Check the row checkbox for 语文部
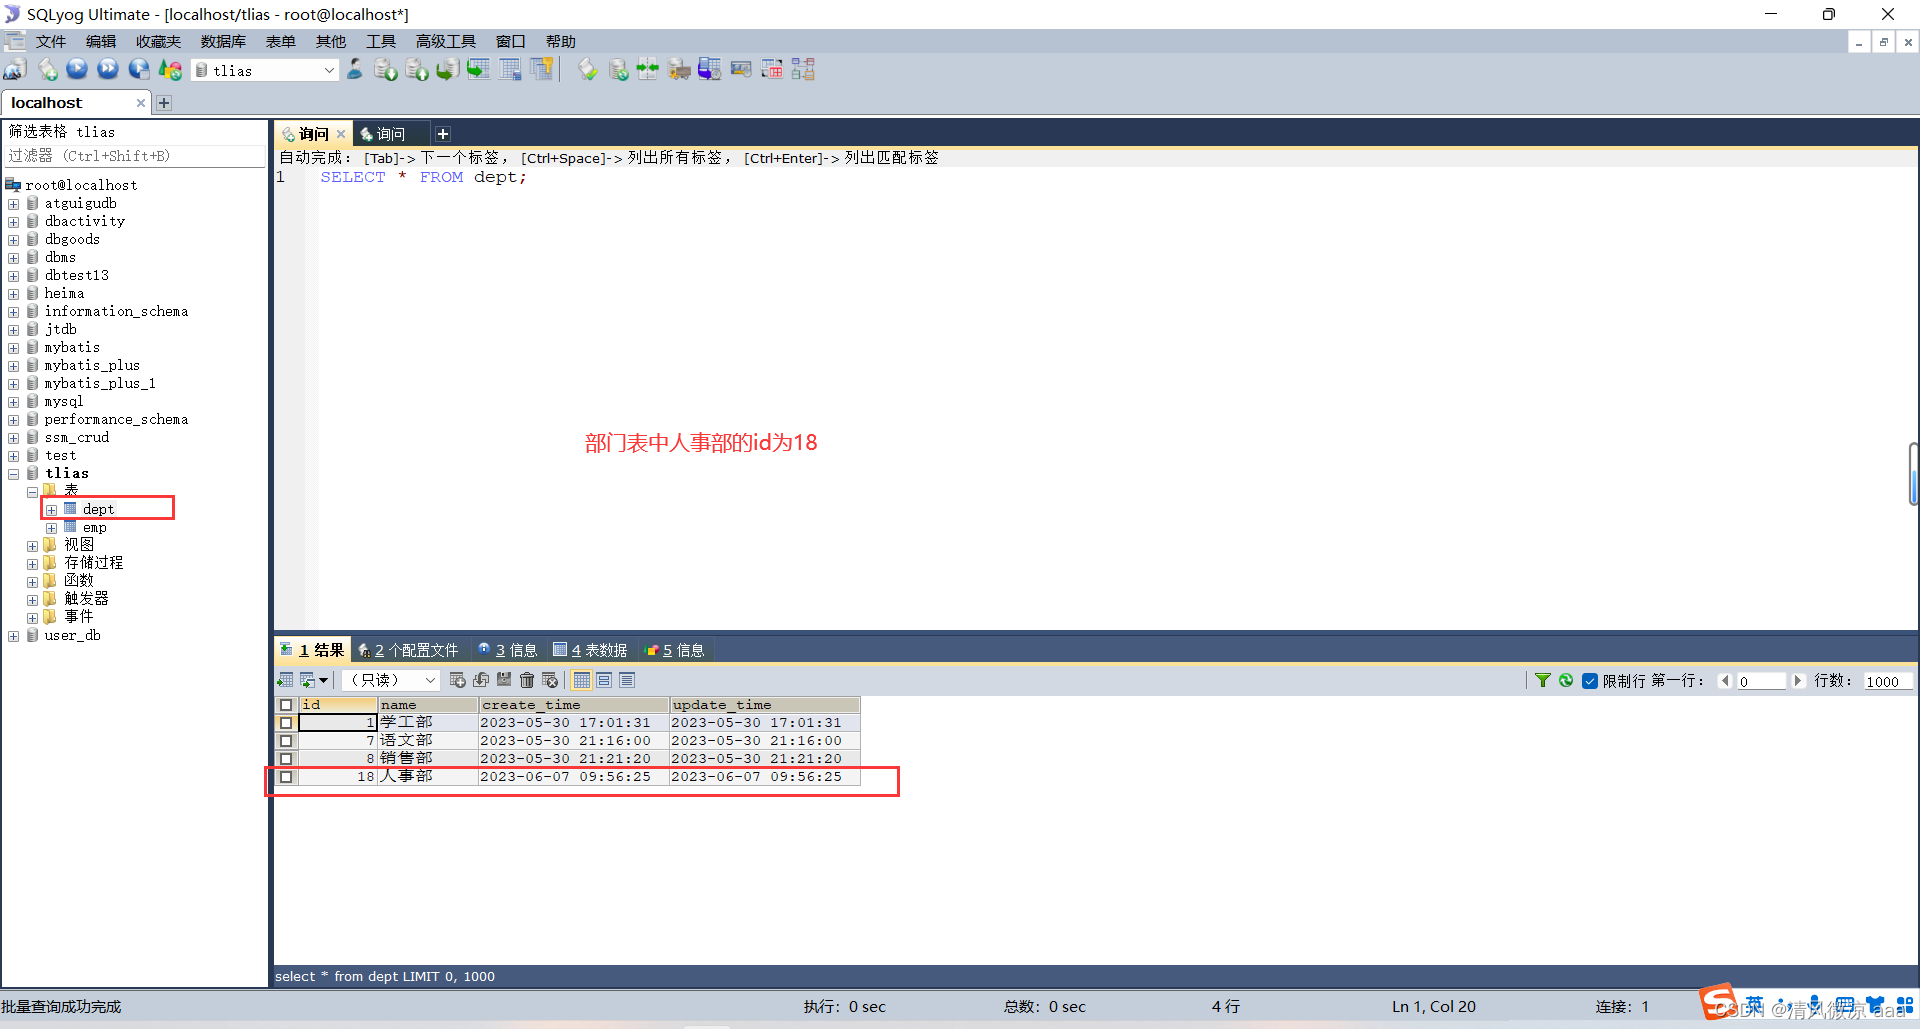The width and height of the screenshot is (1920, 1029). (286, 741)
